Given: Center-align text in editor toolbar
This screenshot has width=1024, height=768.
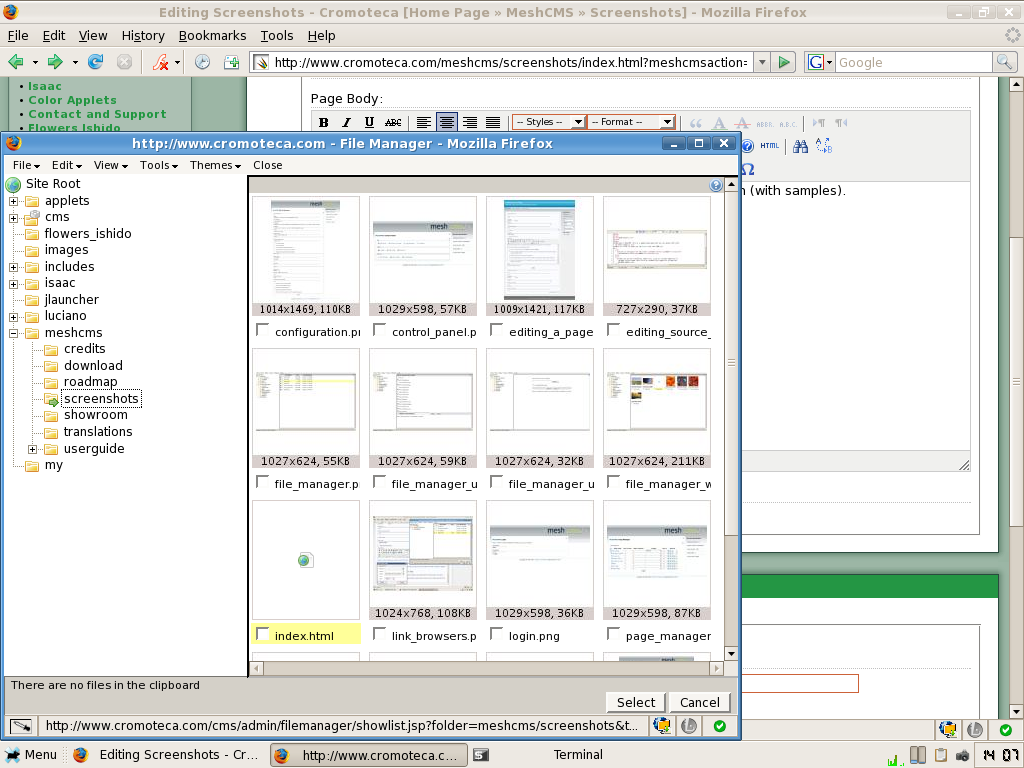Looking at the screenshot, I should (x=447, y=122).
